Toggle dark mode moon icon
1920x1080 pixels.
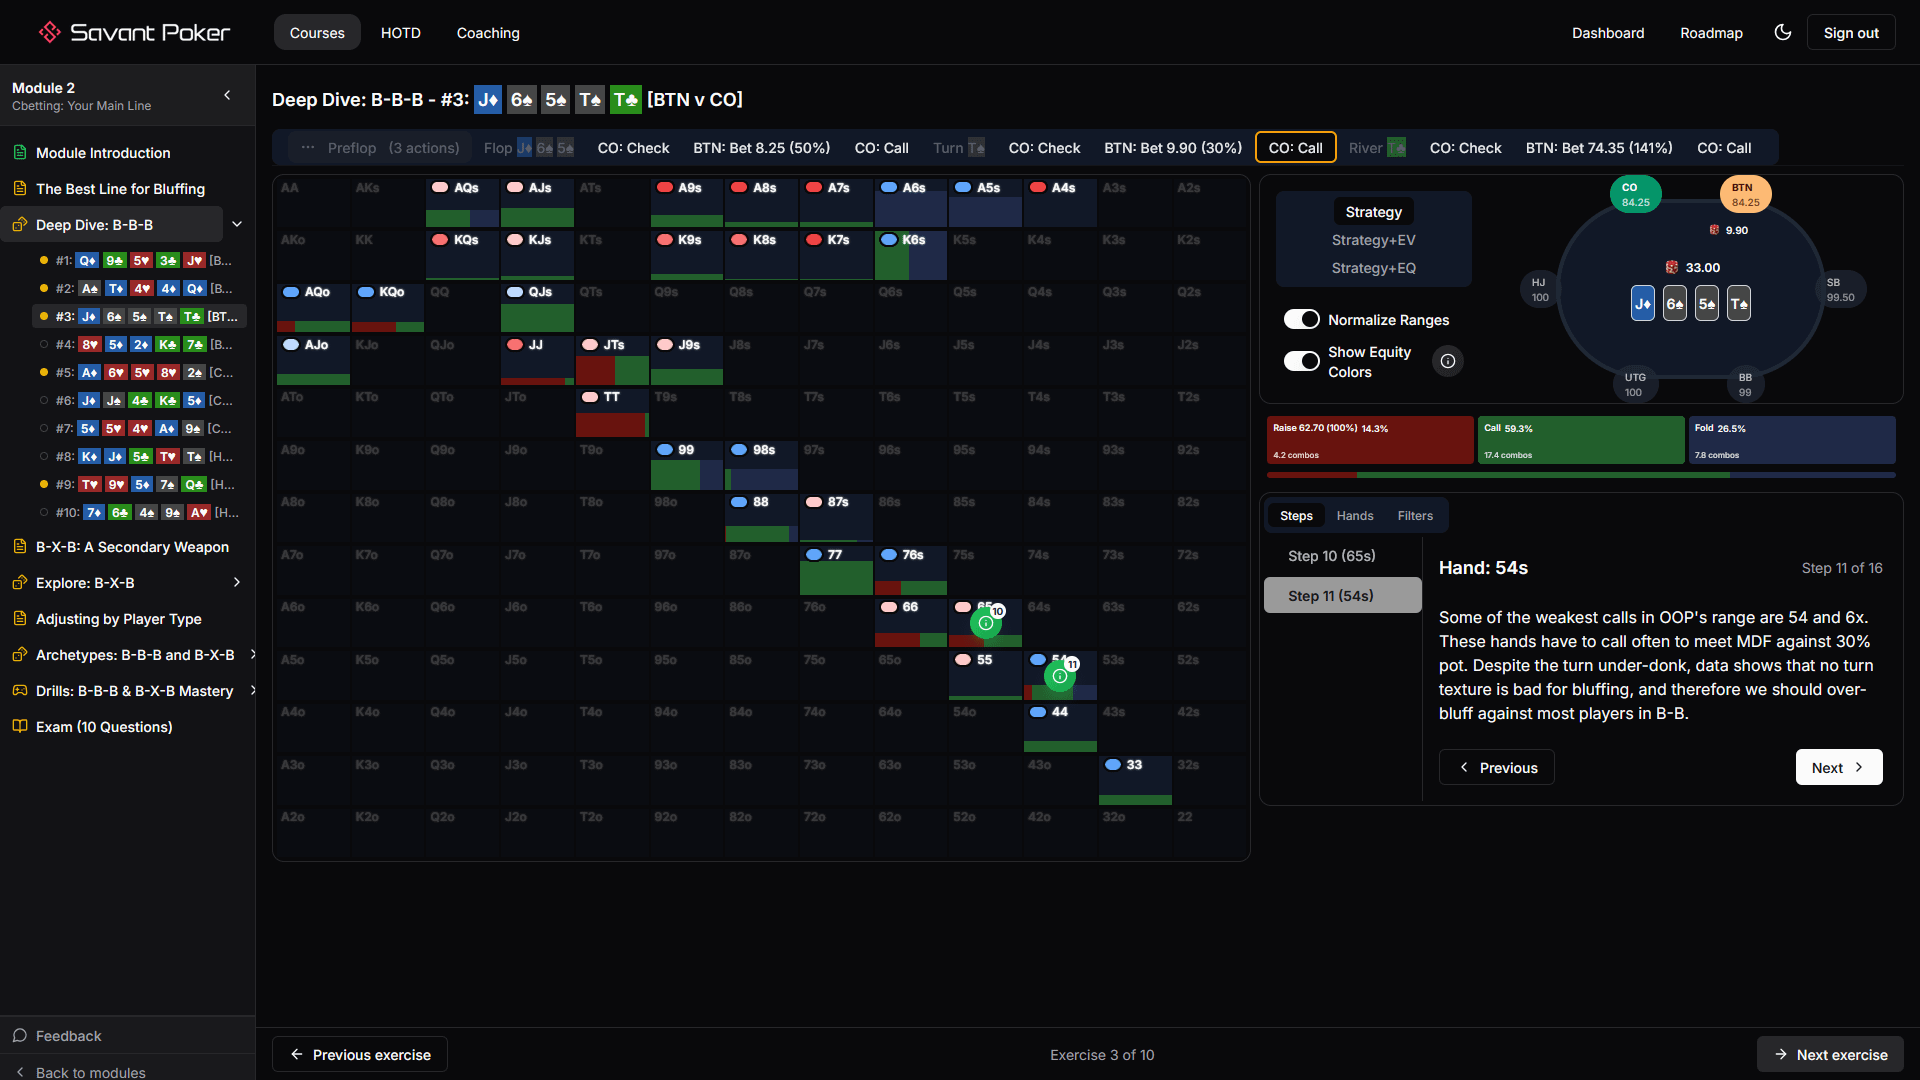[1782, 32]
